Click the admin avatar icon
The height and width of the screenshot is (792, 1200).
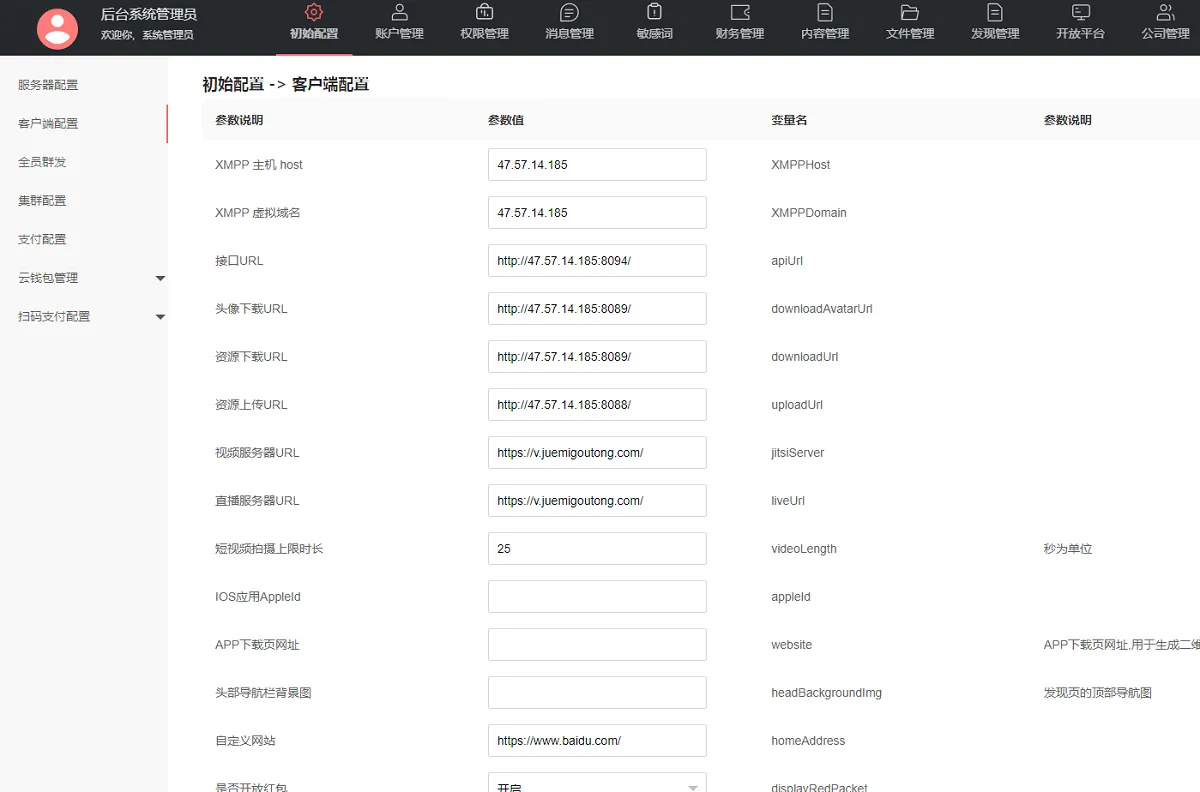point(57,27)
